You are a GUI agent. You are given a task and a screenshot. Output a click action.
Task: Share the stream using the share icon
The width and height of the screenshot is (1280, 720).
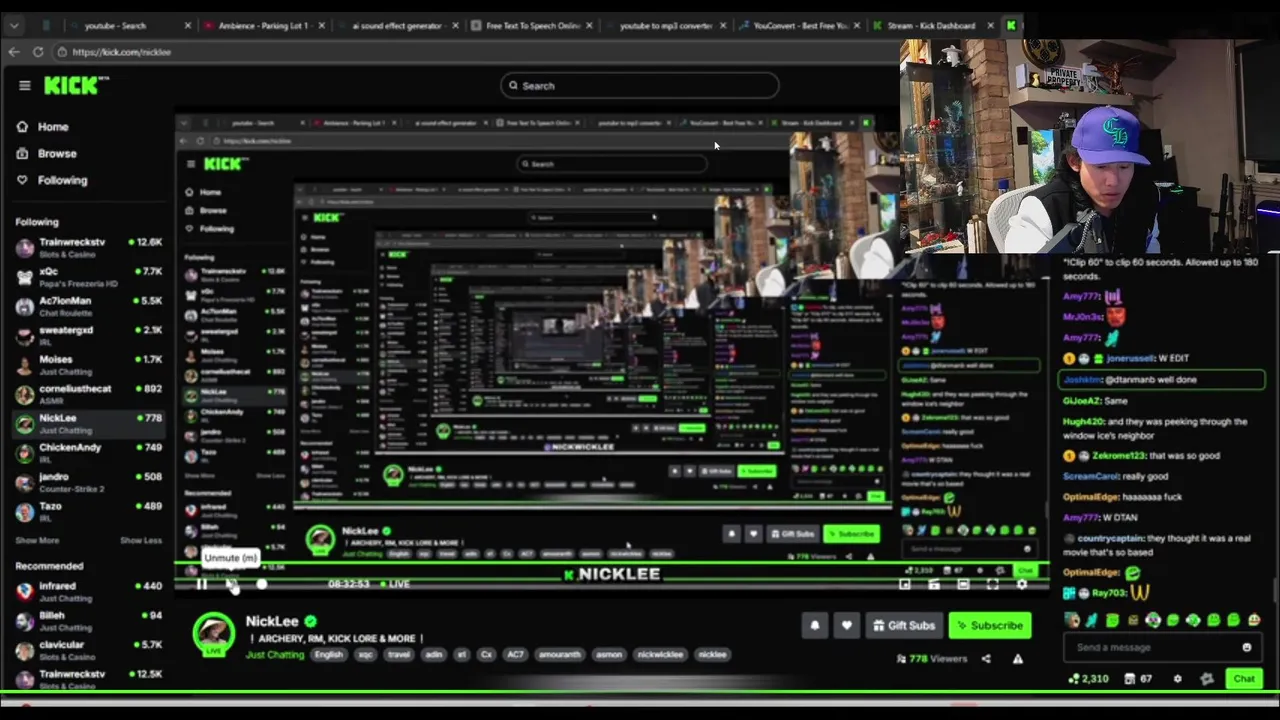(x=986, y=659)
